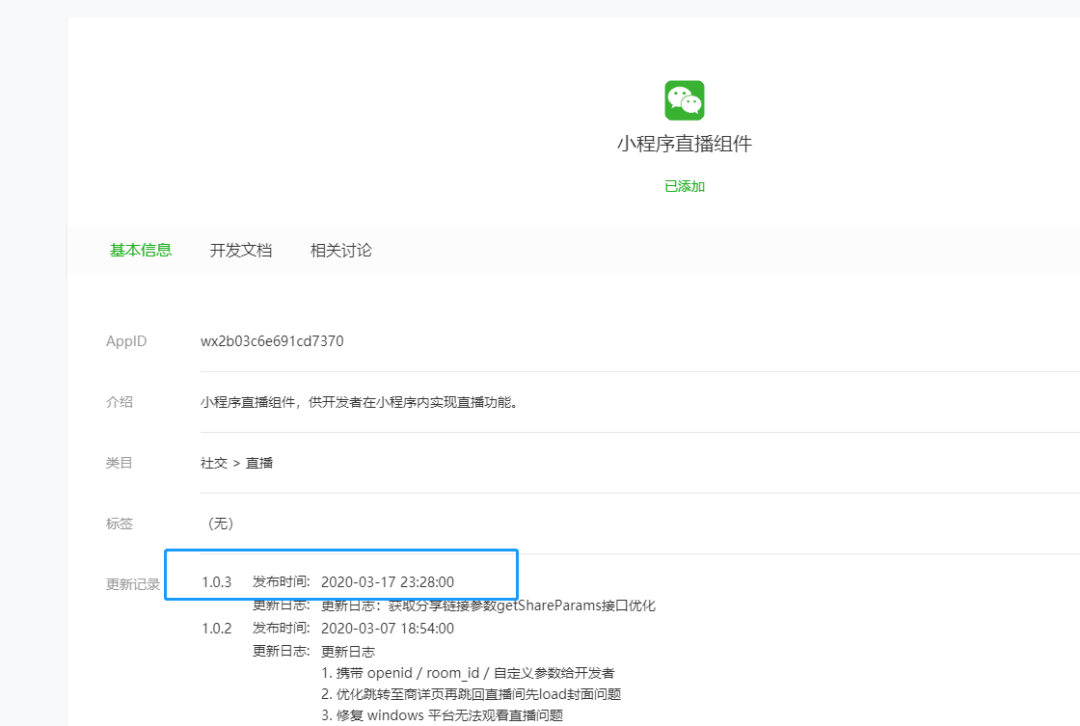Click the green WeChat plugin logo

point(684,101)
